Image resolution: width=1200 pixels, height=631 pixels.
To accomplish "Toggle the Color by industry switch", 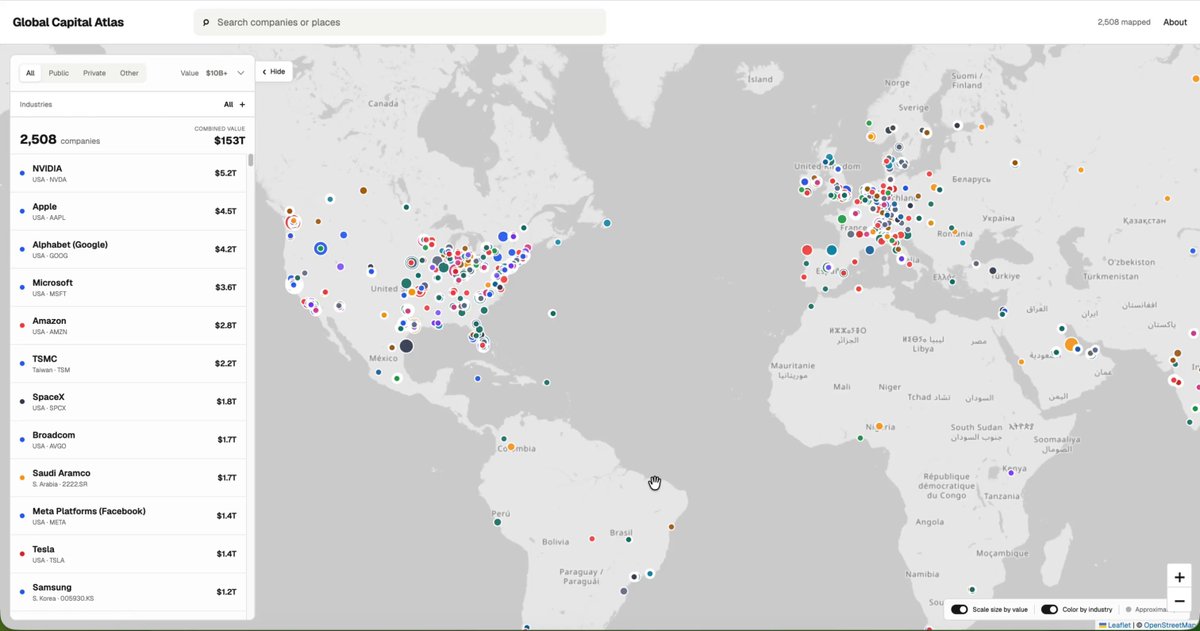I will pyautogui.click(x=1049, y=609).
